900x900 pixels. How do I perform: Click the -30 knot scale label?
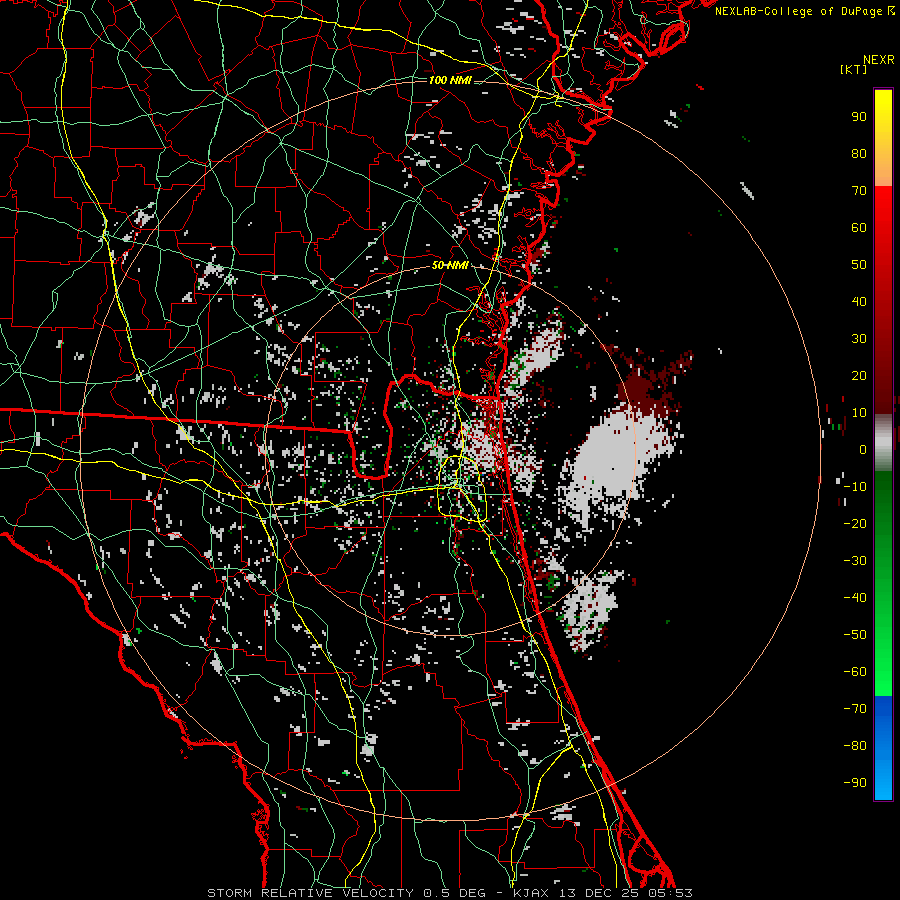[x=855, y=561]
